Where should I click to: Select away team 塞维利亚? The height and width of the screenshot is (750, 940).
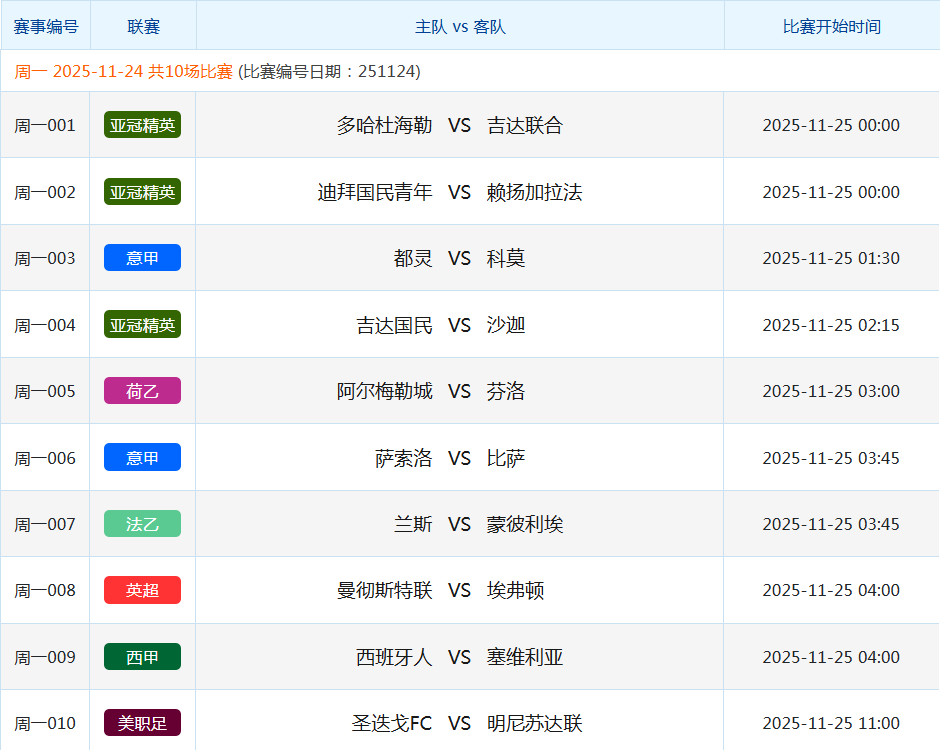(x=525, y=657)
